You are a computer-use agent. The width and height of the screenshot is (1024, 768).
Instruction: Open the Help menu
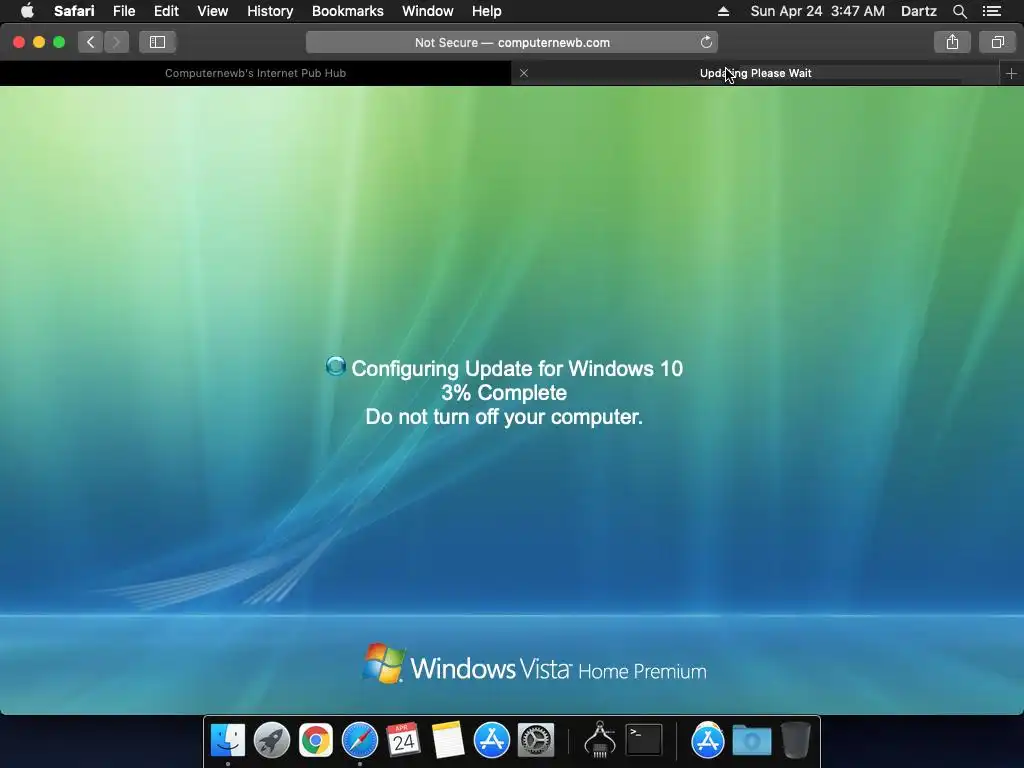[x=487, y=11]
